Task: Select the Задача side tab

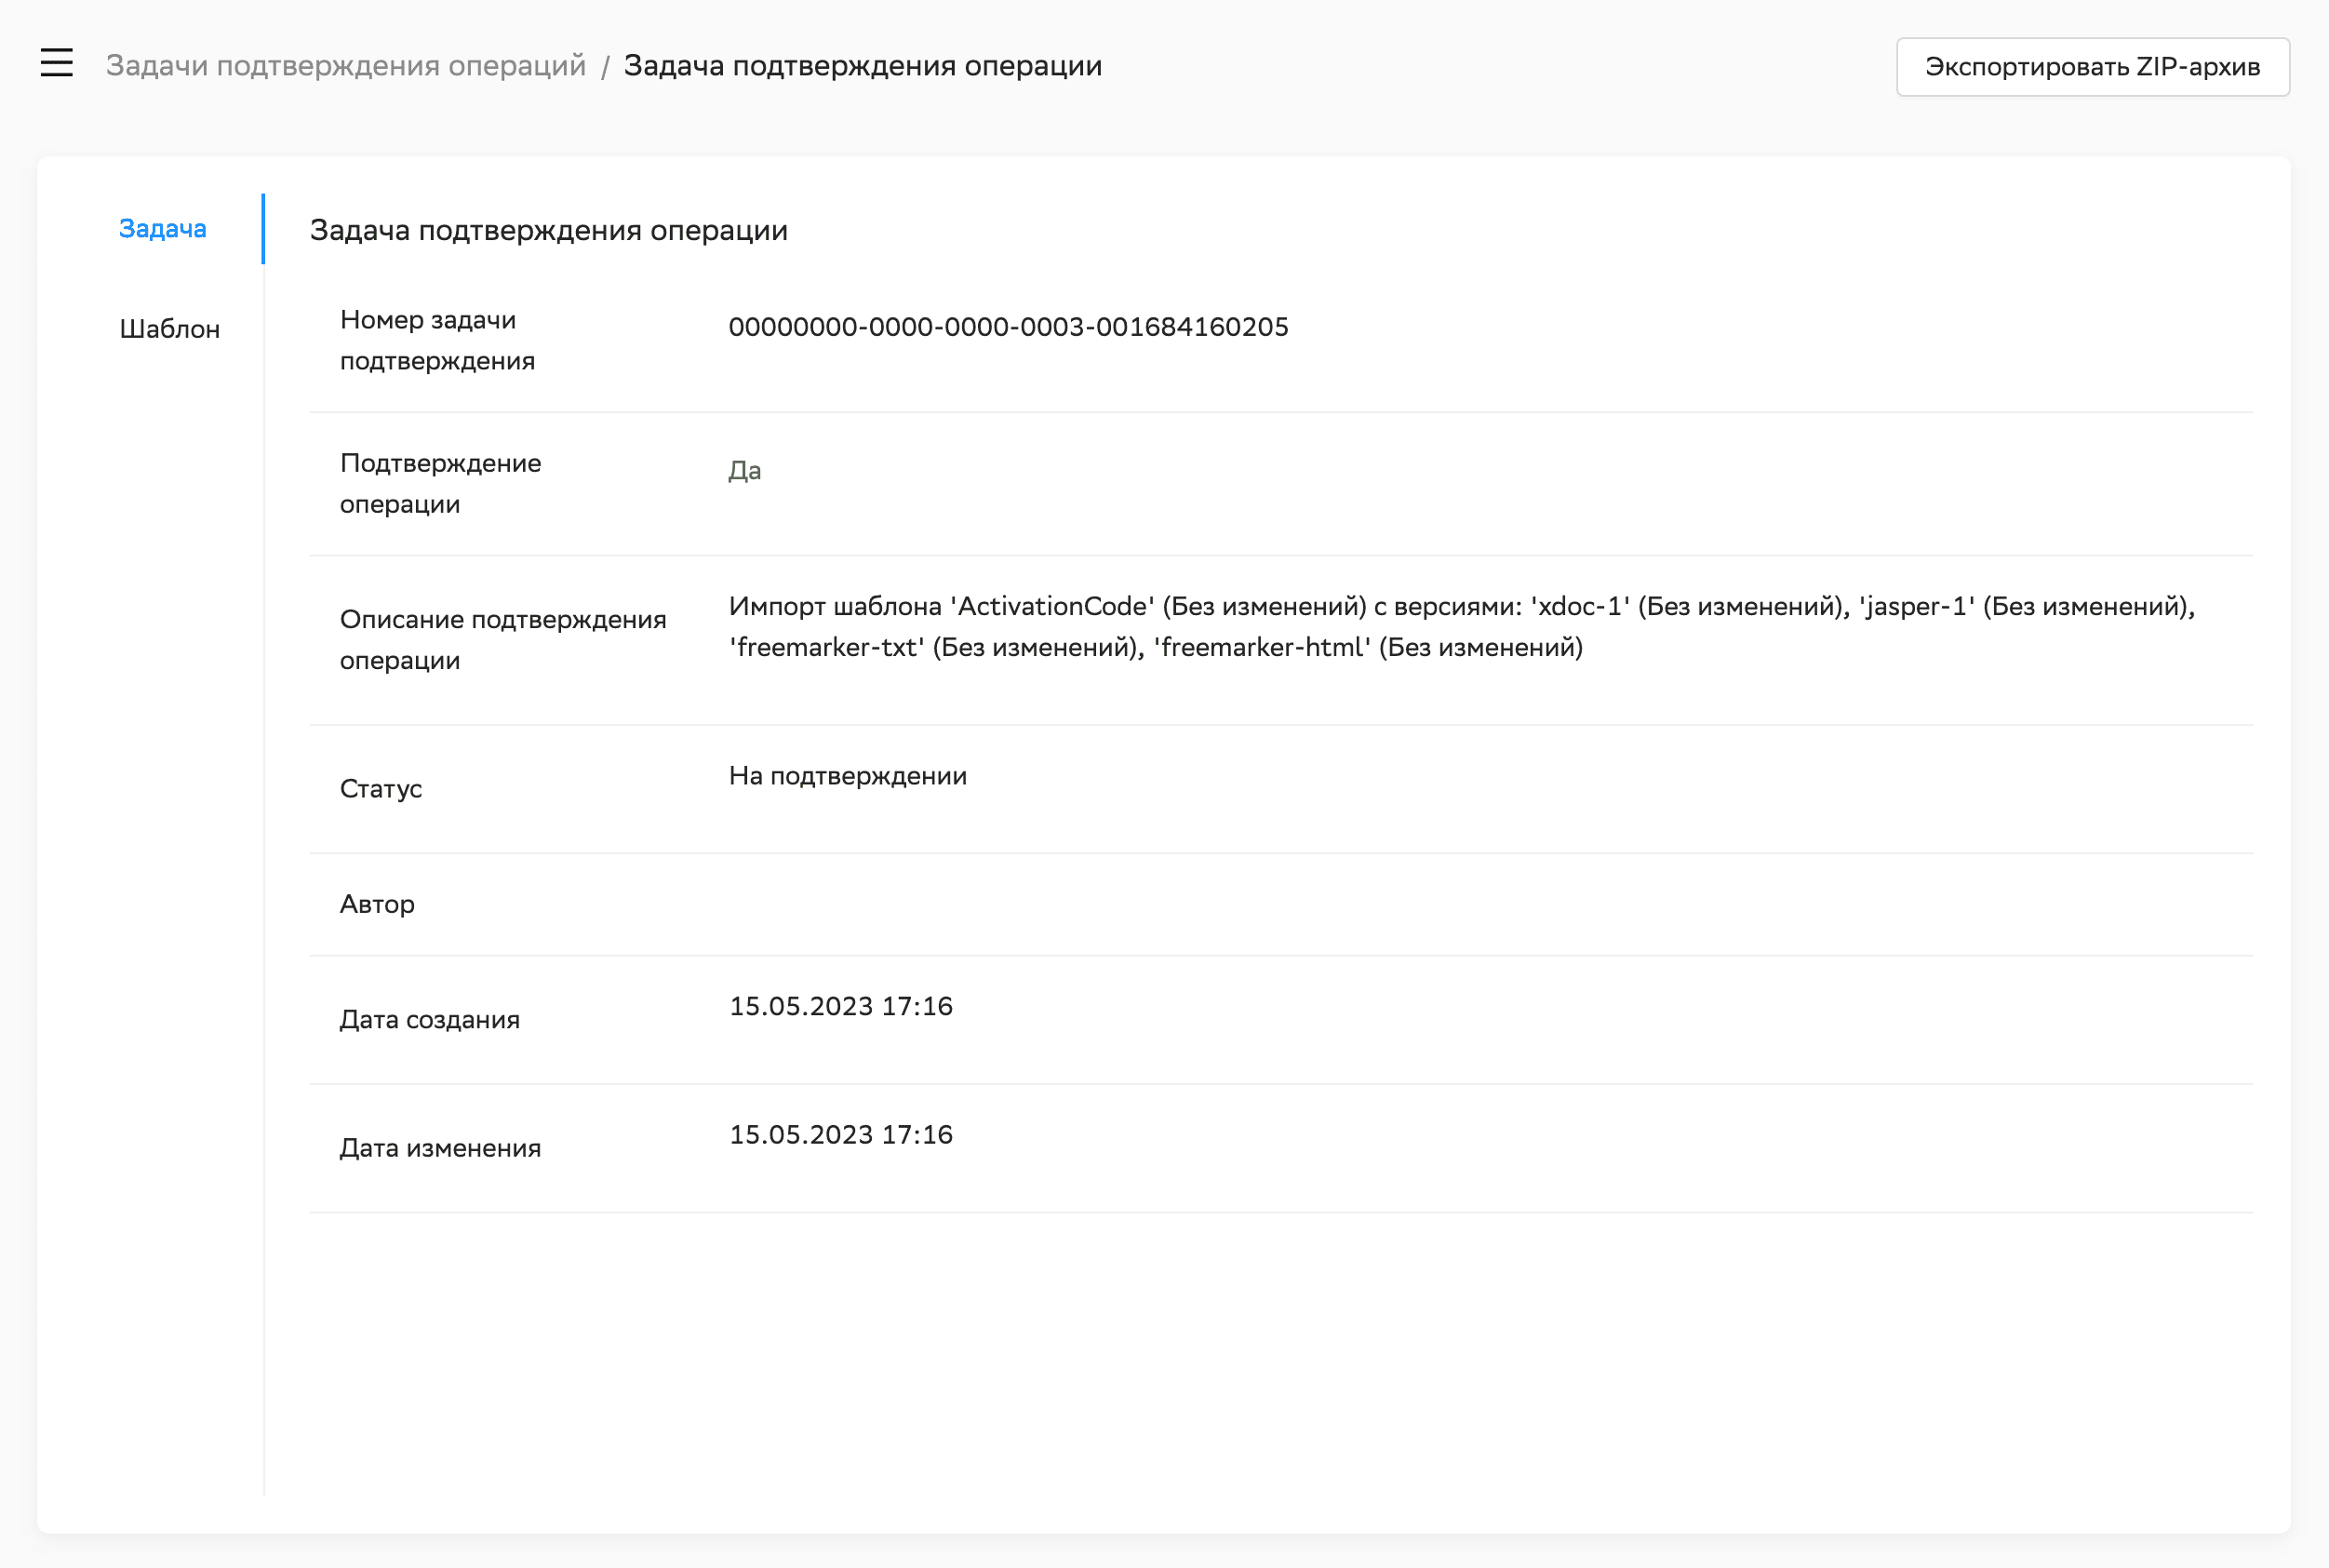Action: 162,229
